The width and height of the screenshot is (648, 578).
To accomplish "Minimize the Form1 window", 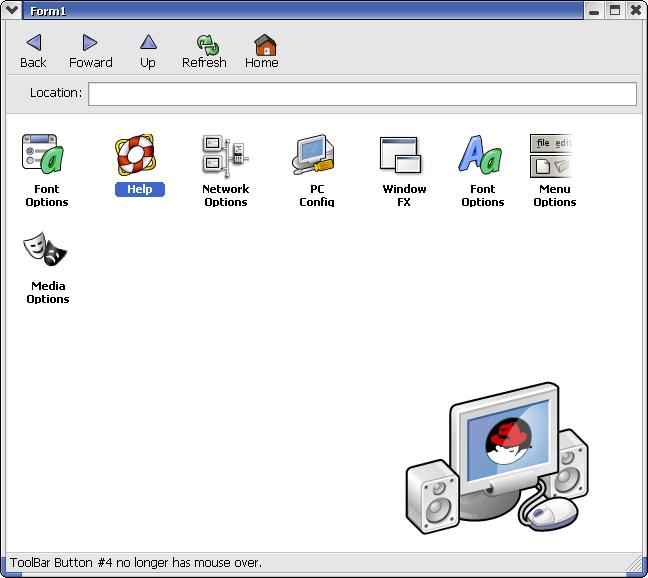I will click(595, 10).
